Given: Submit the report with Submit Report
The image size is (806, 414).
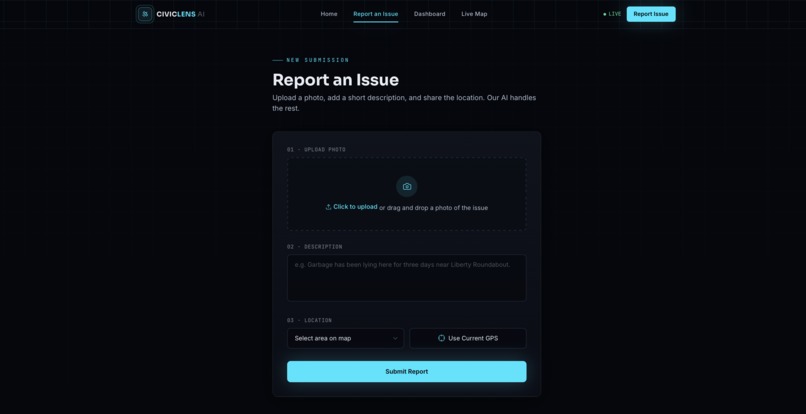Looking at the screenshot, I should tap(407, 371).
